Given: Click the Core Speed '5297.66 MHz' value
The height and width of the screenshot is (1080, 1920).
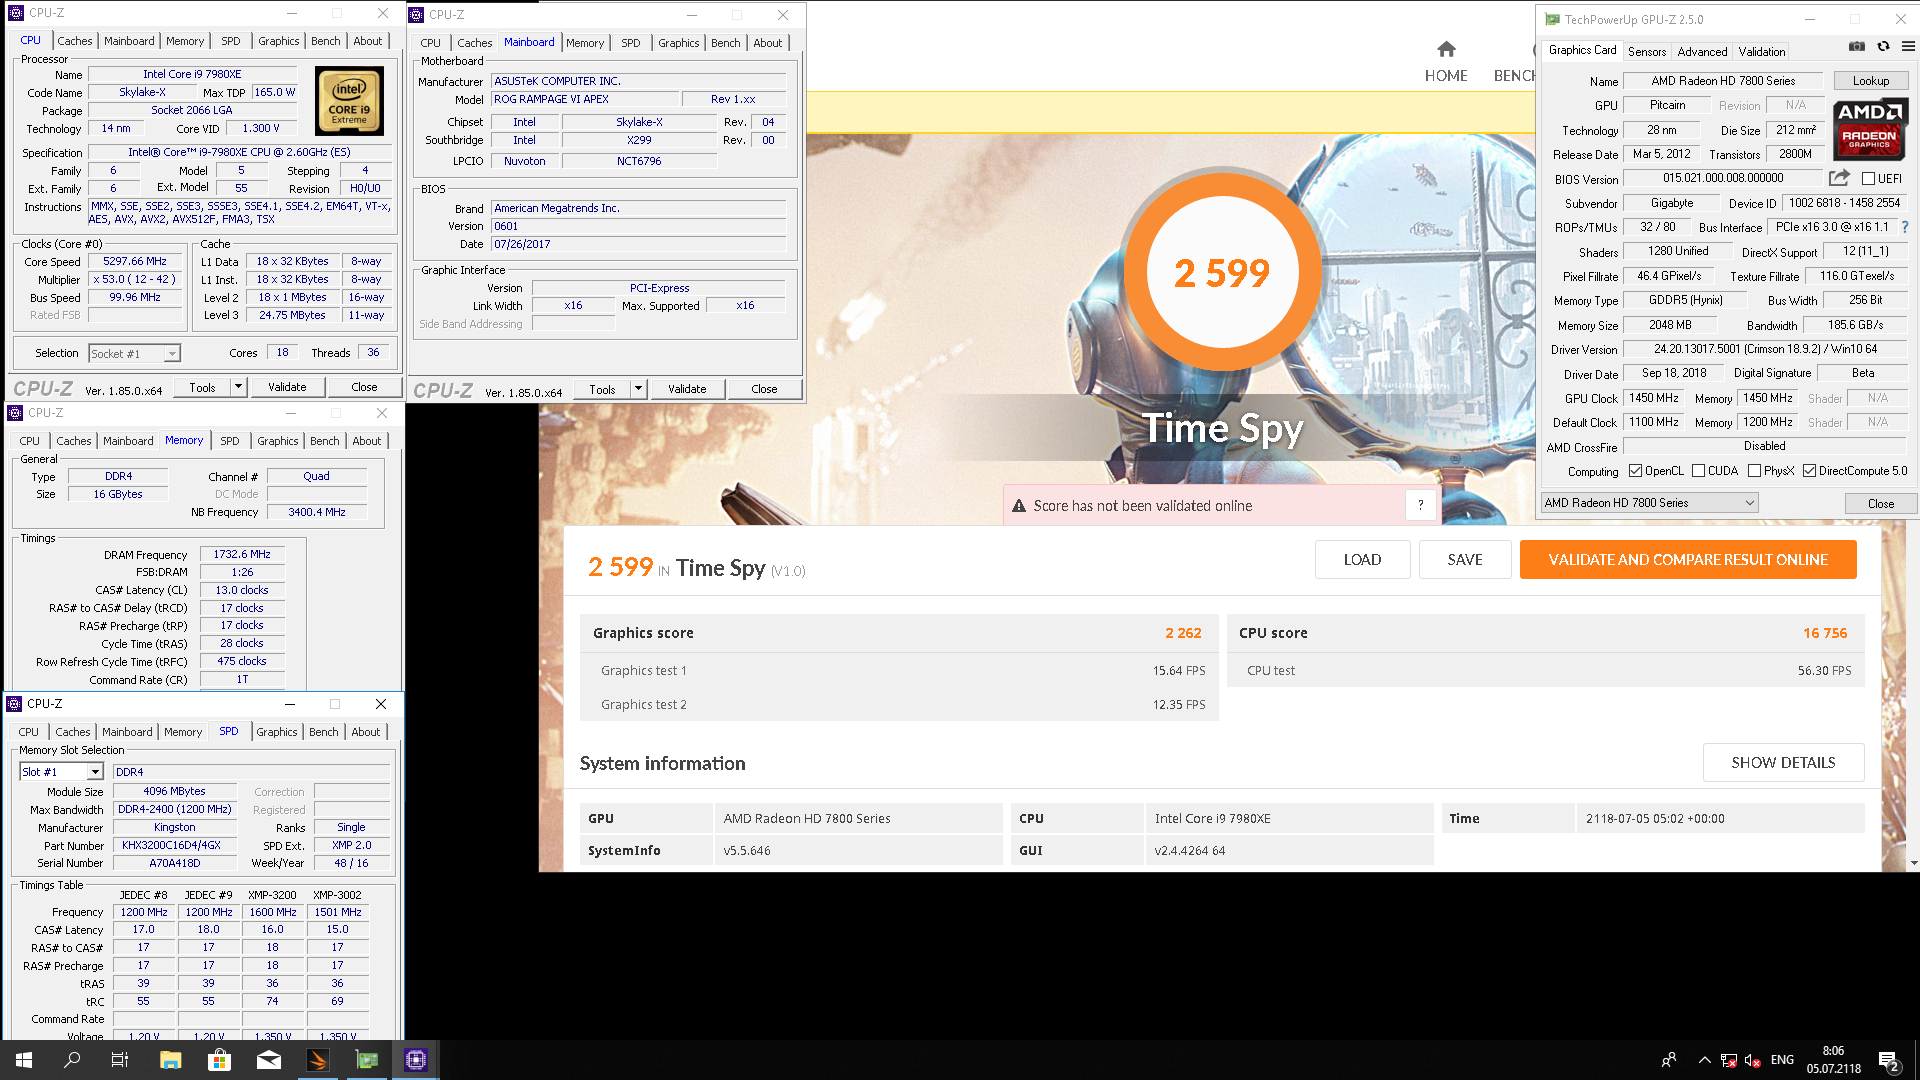Looking at the screenshot, I should pyautogui.click(x=135, y=261).
